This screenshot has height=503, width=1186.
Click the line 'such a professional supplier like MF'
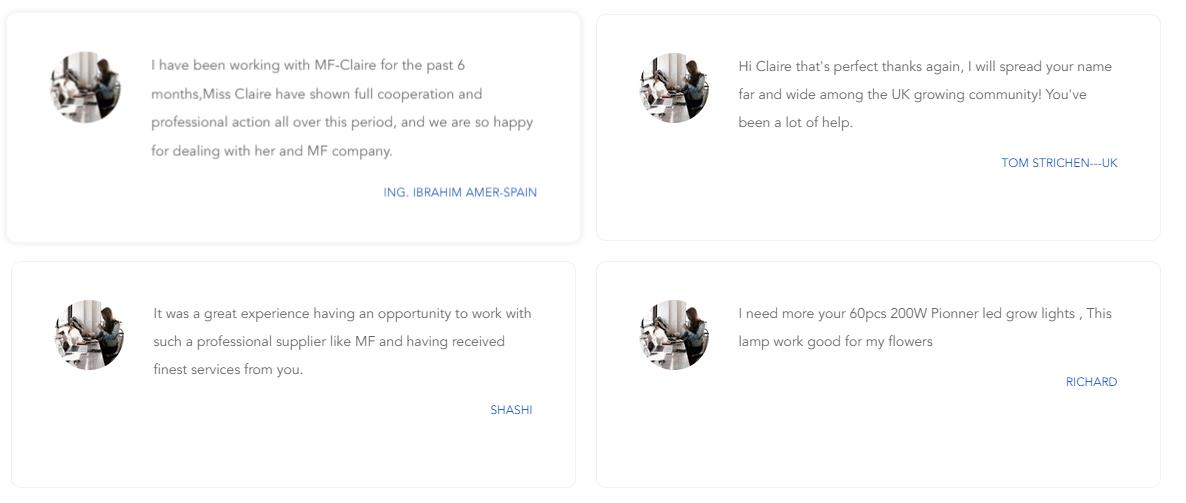(329, 342)
